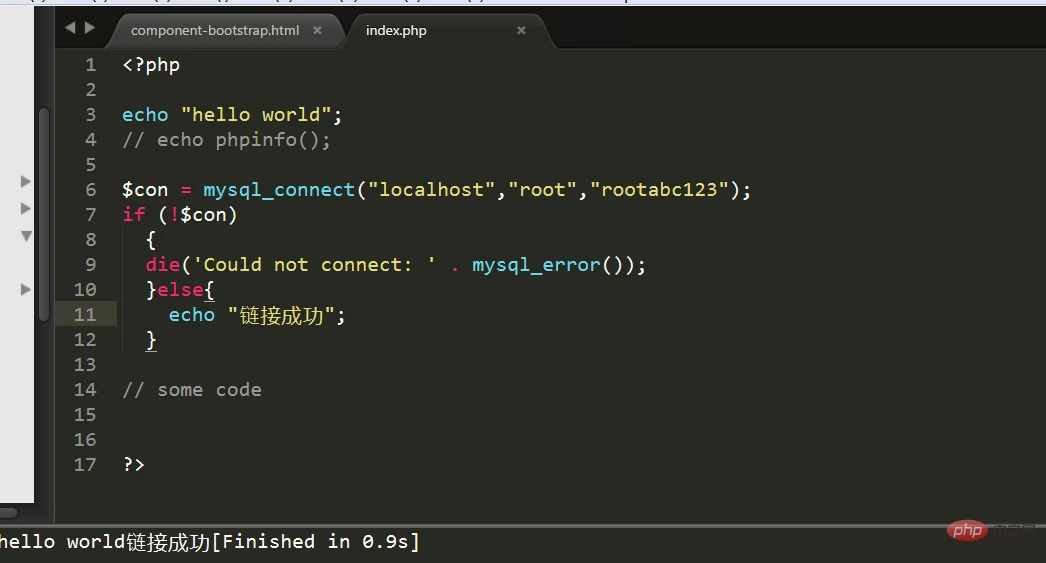
Task: Click the 'Could not connect: ' string
Action: (315, 265)
